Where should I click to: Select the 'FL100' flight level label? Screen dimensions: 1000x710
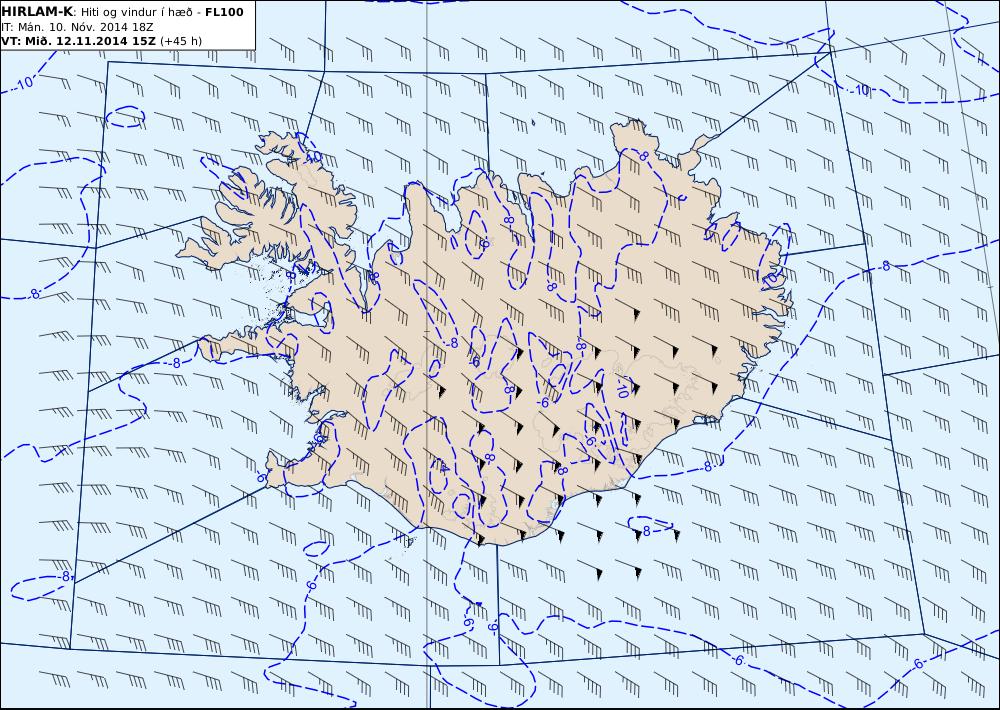click(224, 12)
